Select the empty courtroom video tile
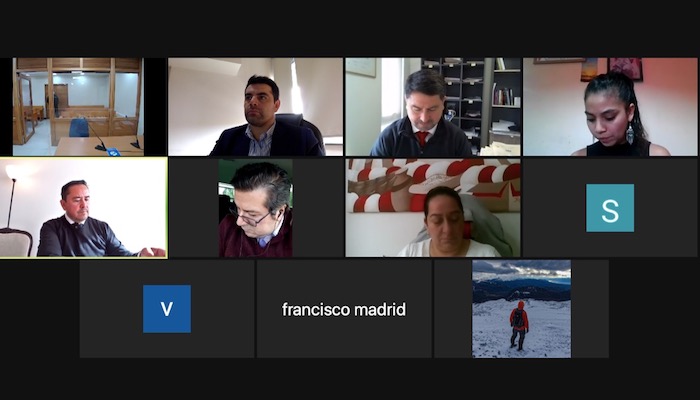 [x=78, y=107]
